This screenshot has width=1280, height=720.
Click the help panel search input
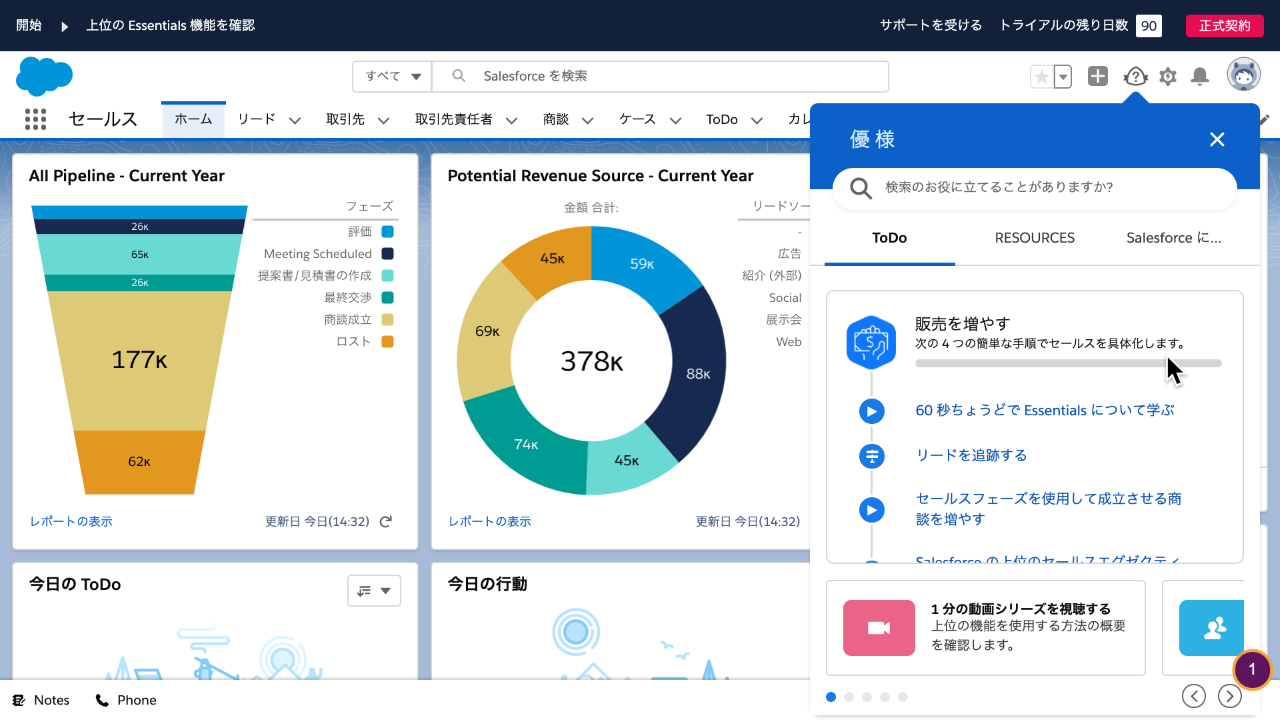1035,188
